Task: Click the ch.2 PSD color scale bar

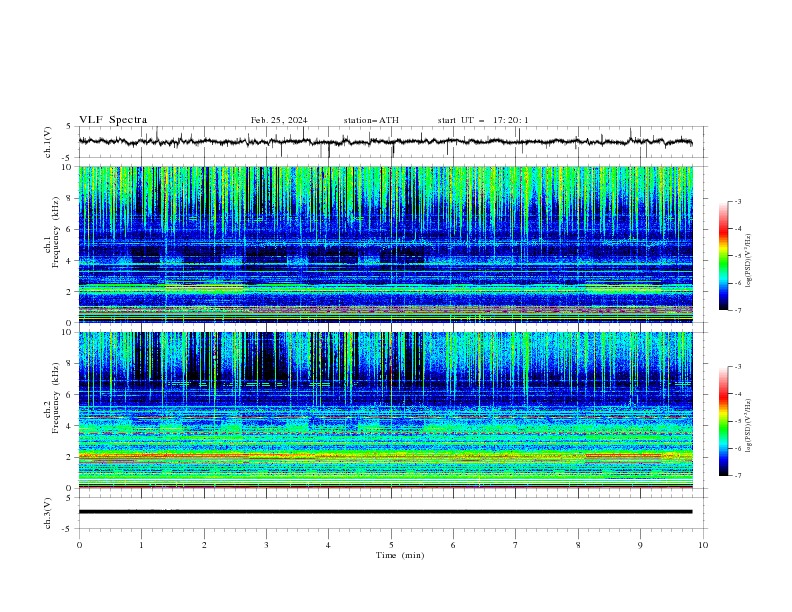Action: 723,421
